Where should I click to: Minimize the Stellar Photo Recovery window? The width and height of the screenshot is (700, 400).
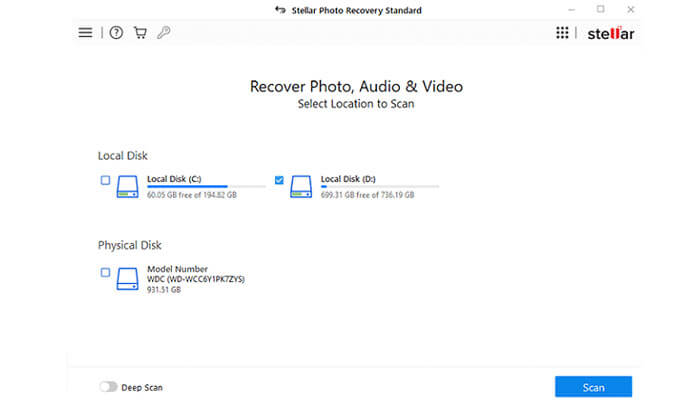click(x=571, y=9)
